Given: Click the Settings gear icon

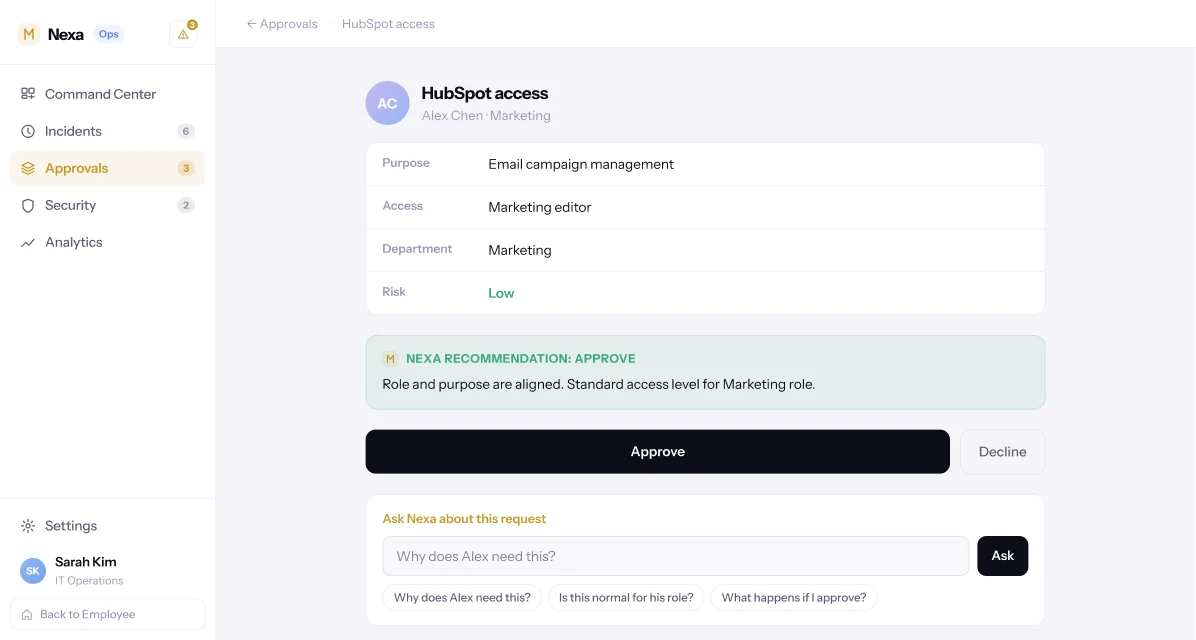Looking at the screenshot, I should click(28, 526).
